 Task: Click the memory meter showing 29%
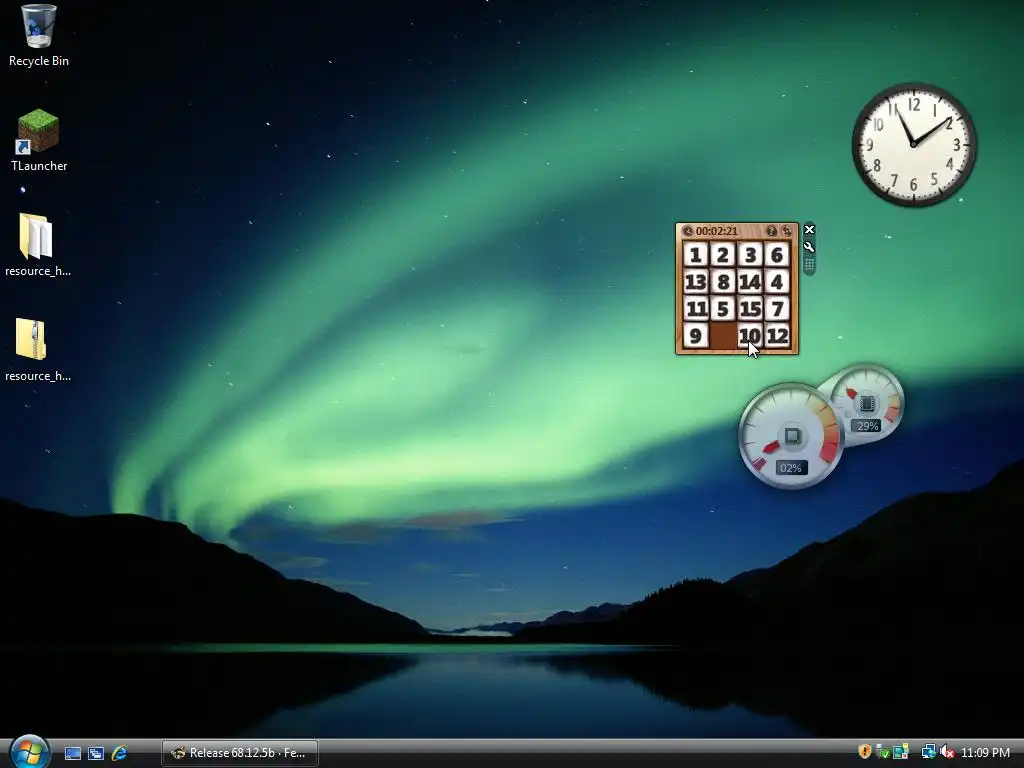(869, 402)
